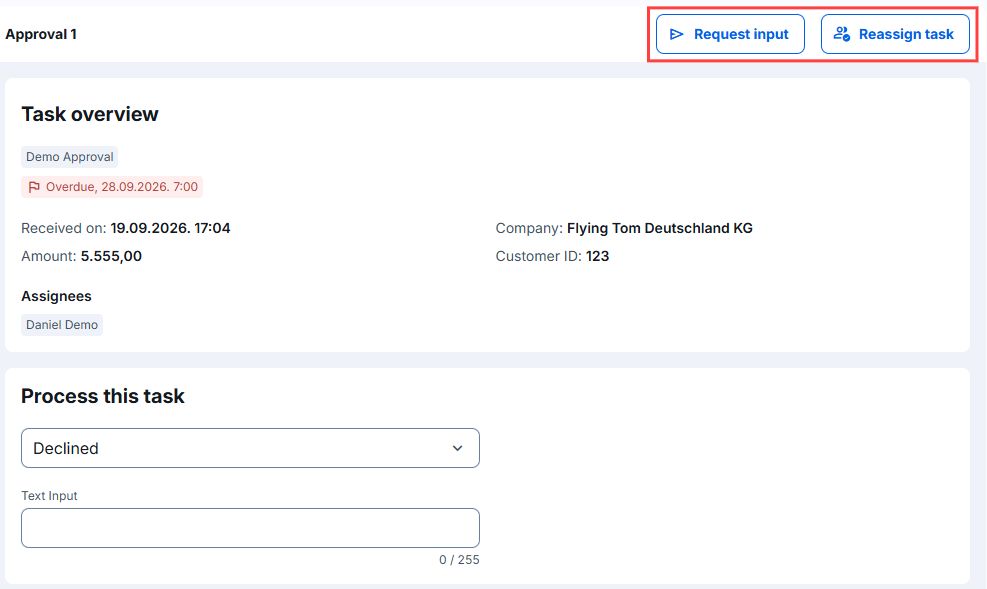Click the Assignees label

point(57,296)
